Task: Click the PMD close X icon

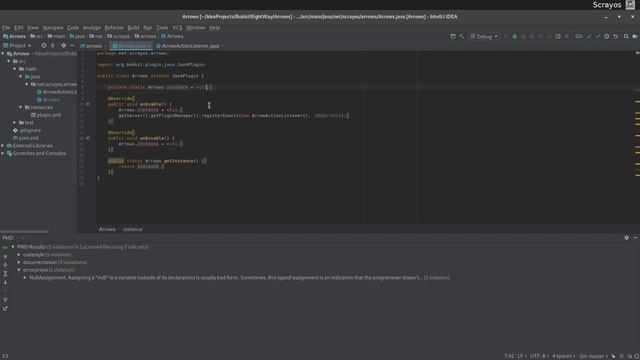Action: (5, 256)
